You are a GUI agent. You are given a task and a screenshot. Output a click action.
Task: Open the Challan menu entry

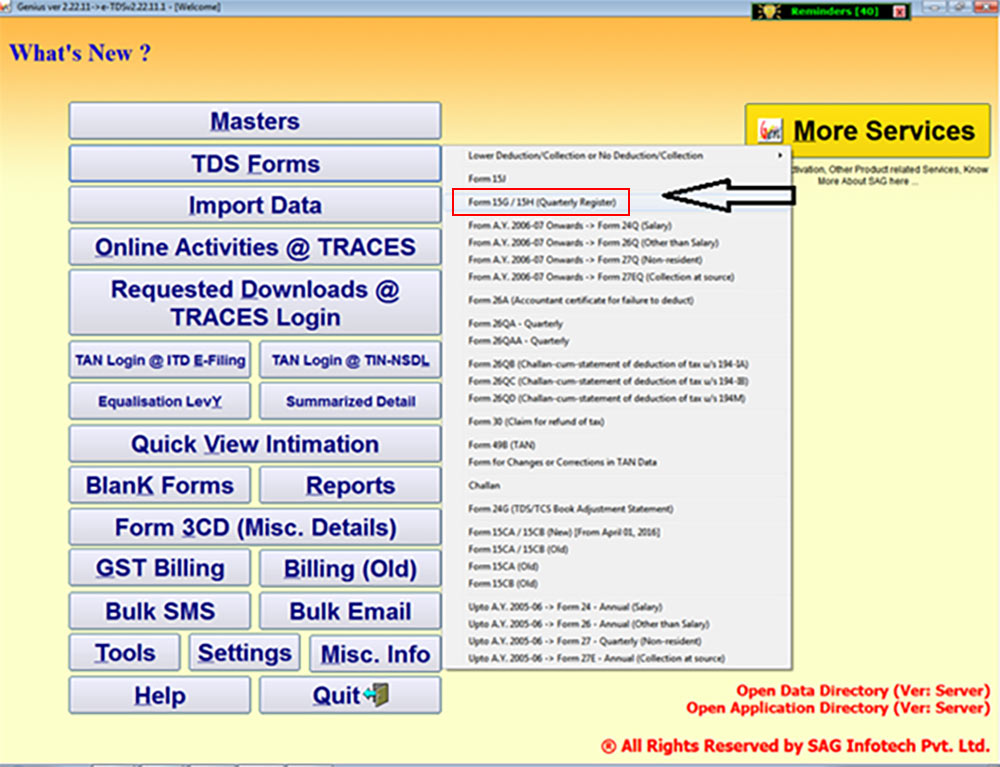tap(482, 487)
